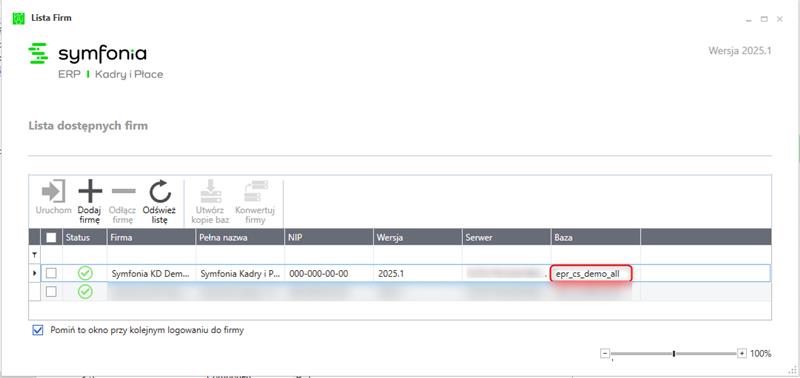Toggle the select-all checkbox in header
The height and width of the screenshot is (378, 800).
(x=52, y=237)
